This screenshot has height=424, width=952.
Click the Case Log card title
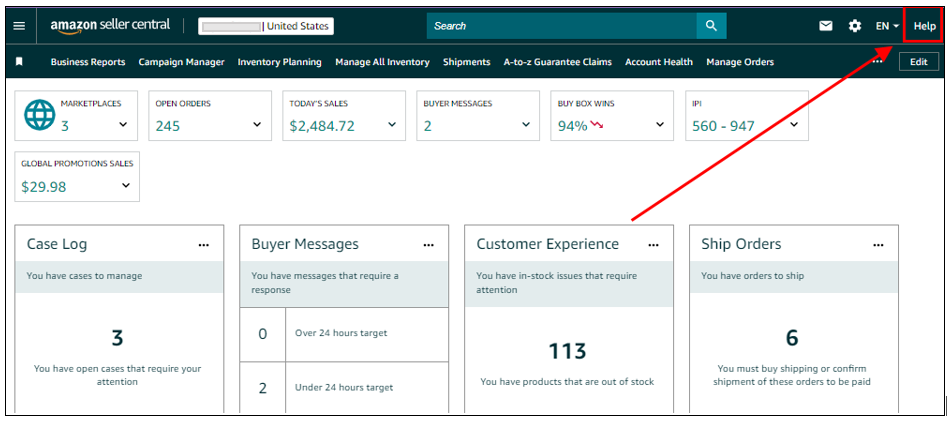[57, 245]
